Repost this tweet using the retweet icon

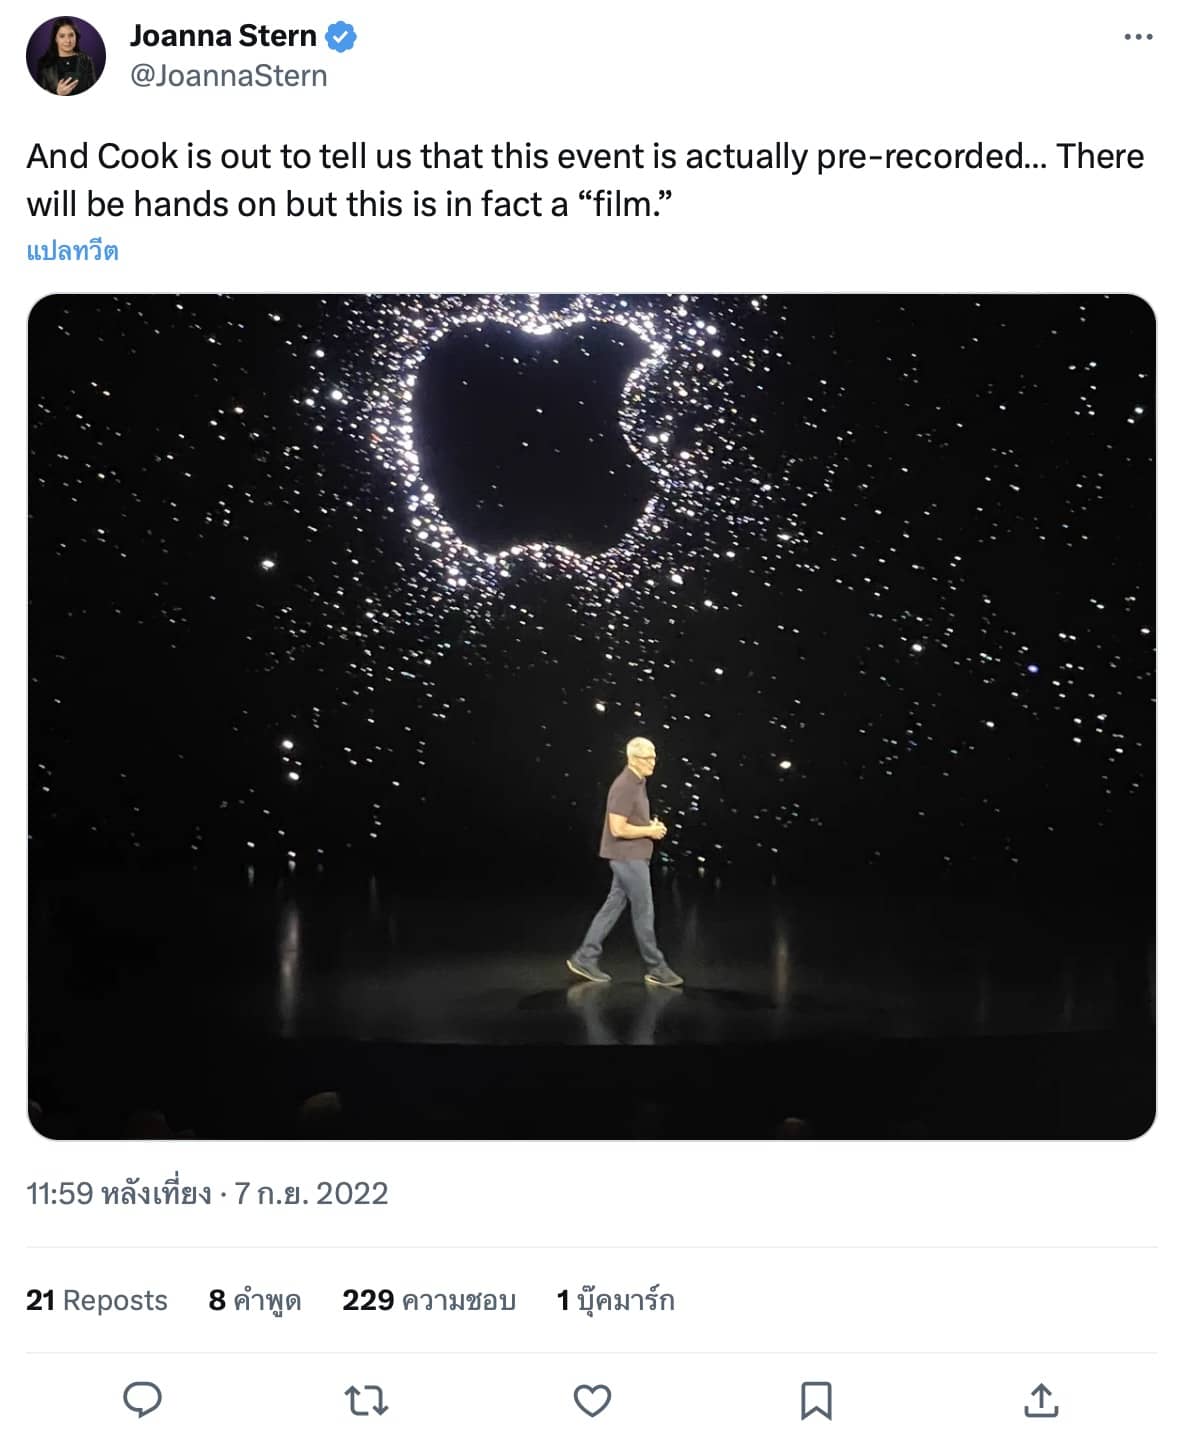(x=367, y=1400)
